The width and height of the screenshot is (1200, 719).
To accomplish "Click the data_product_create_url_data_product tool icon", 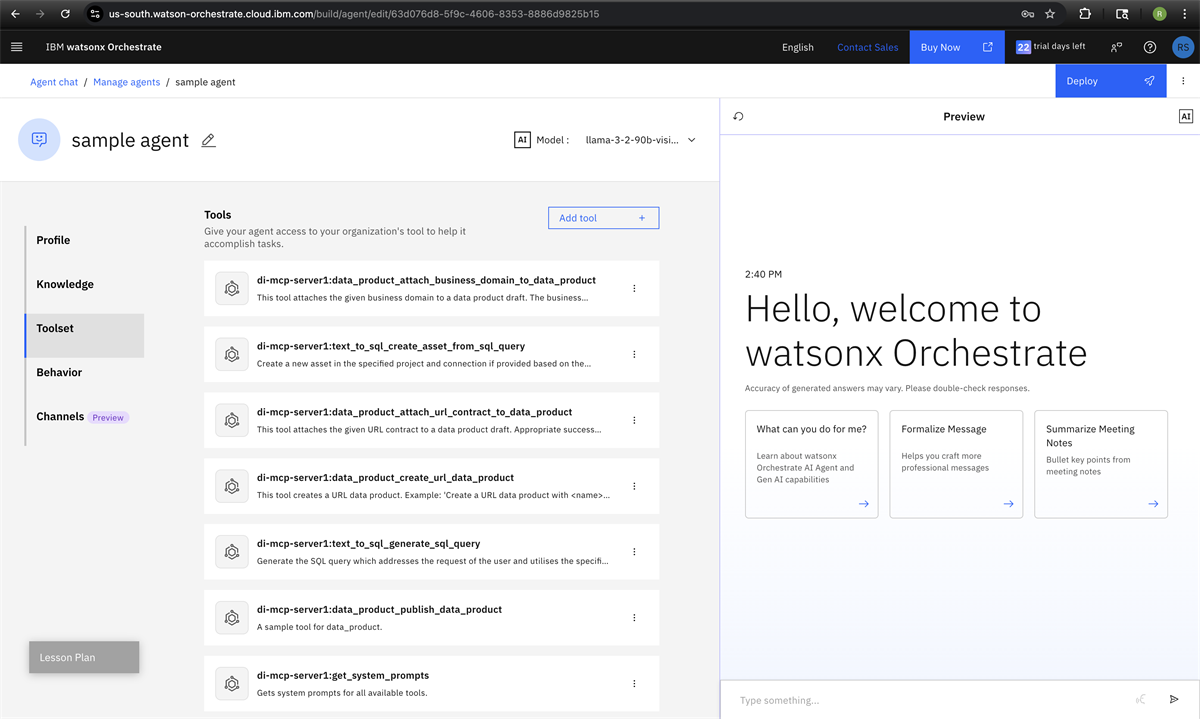I will [x=232, y=486].
